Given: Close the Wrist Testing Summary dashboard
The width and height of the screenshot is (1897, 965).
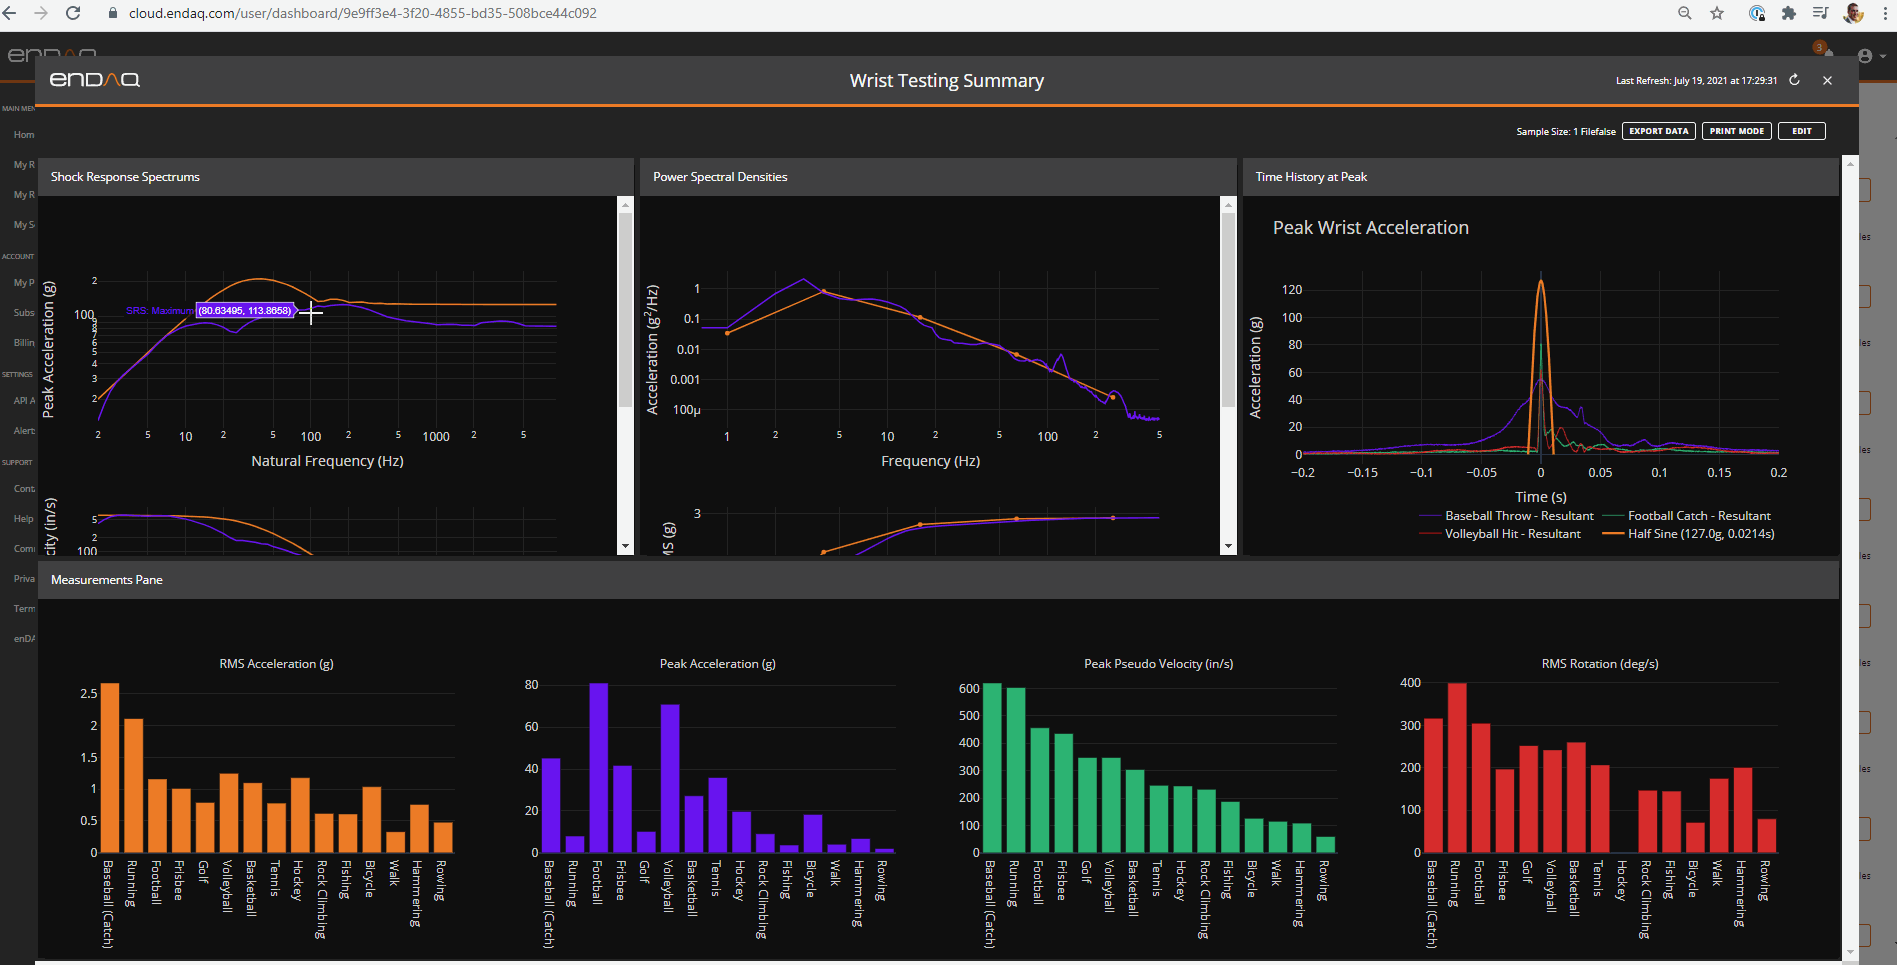Looking at the screenshot, I should pos(1827,80).
